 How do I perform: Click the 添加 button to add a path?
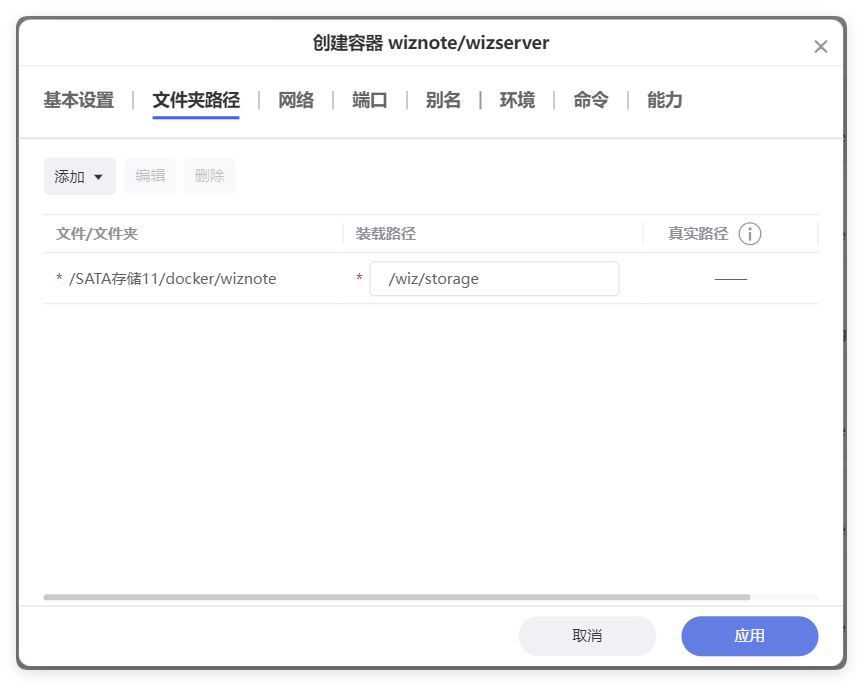[x=70, y=176]
